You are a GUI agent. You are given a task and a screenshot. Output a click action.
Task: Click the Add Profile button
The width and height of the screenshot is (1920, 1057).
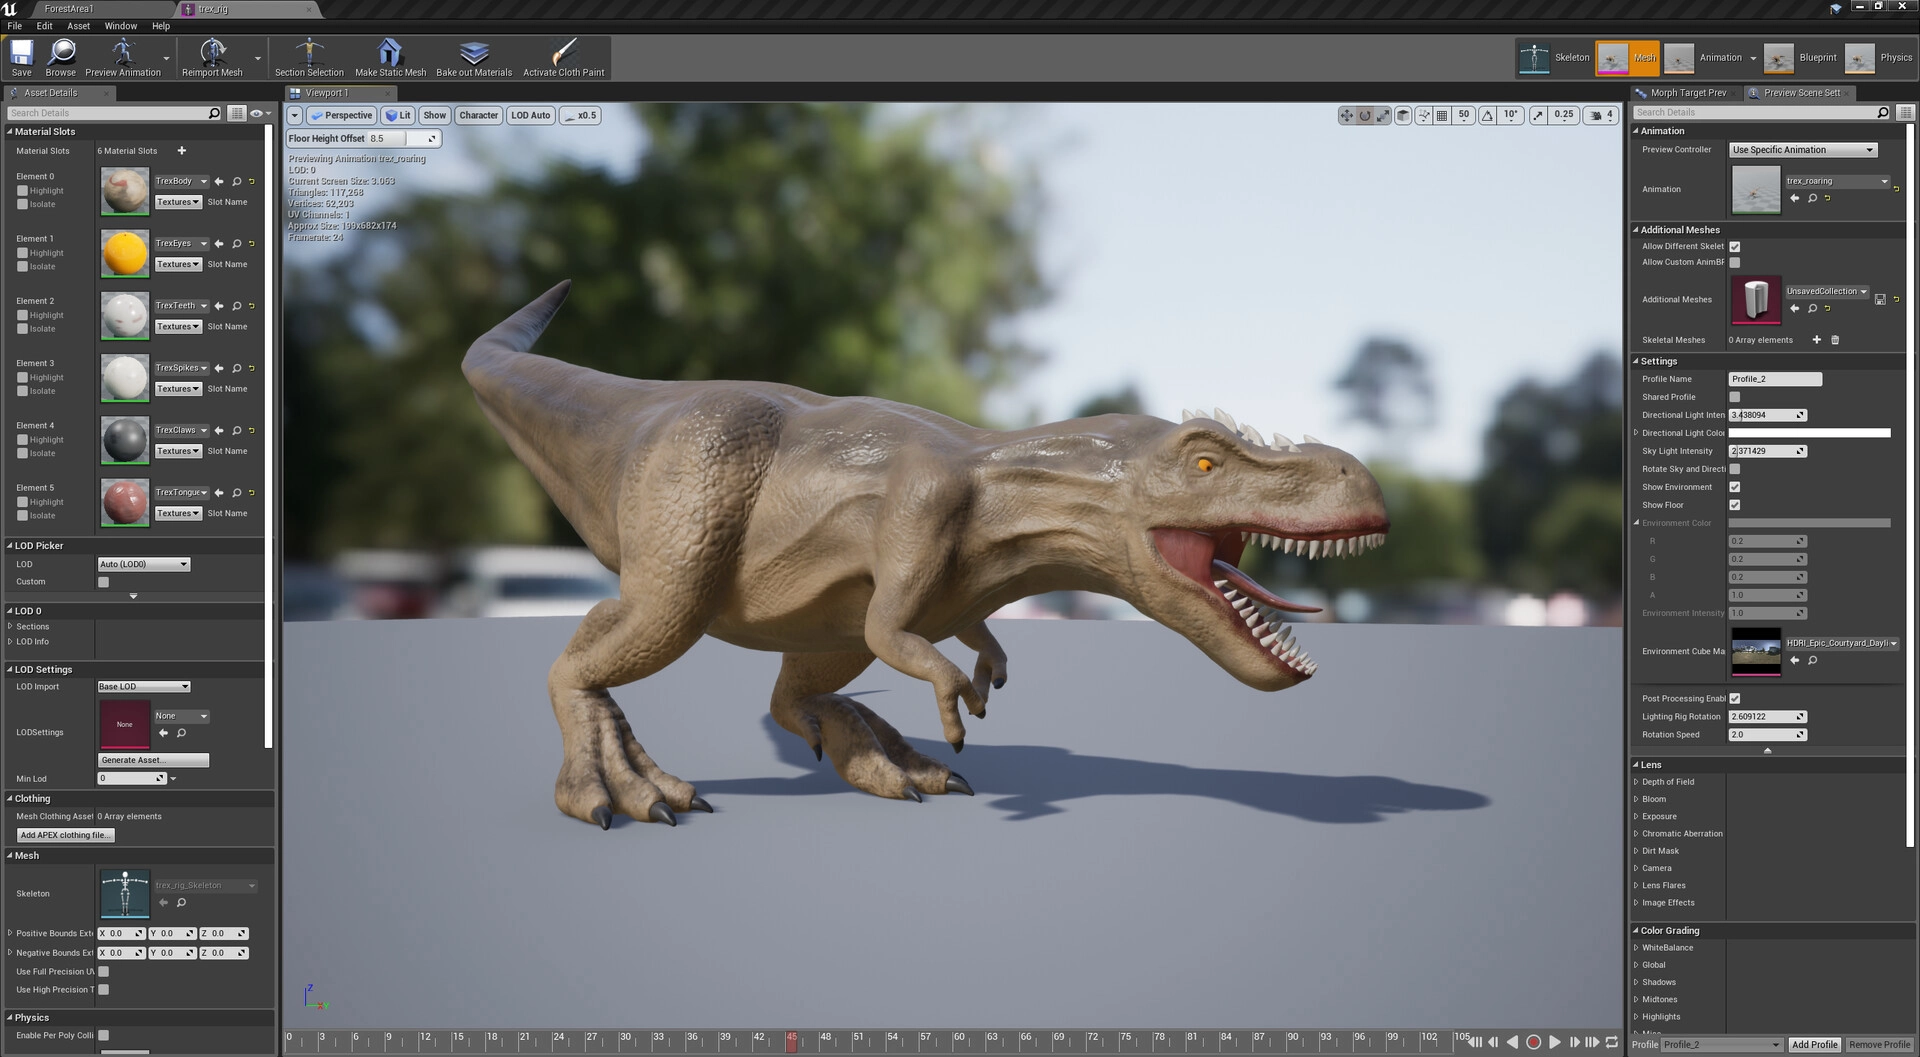coord(1813,1044)
